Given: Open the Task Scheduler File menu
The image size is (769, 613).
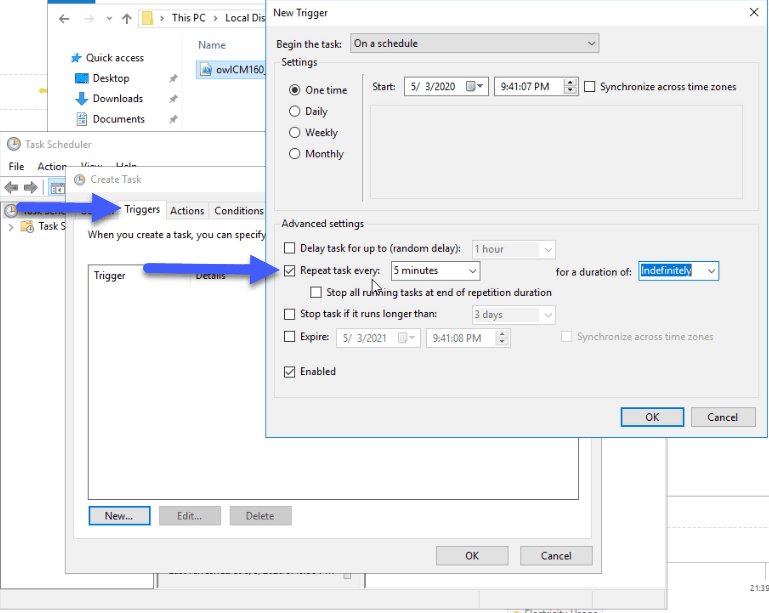Looking at the screenshot, I should tap(16, 167).
